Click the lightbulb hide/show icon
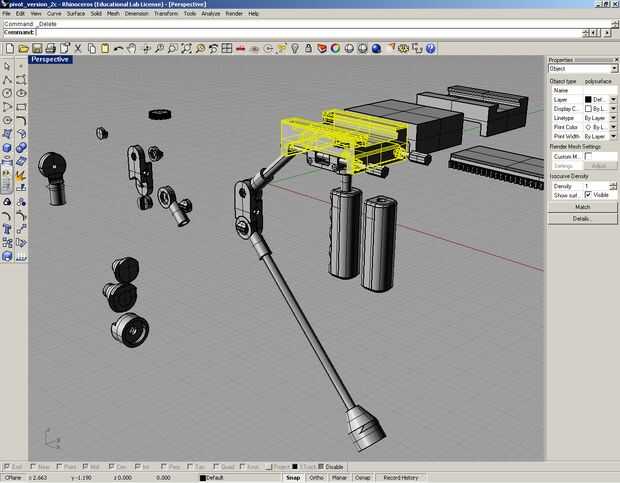Viewport: 620px width, 483px height. [295, 48]
